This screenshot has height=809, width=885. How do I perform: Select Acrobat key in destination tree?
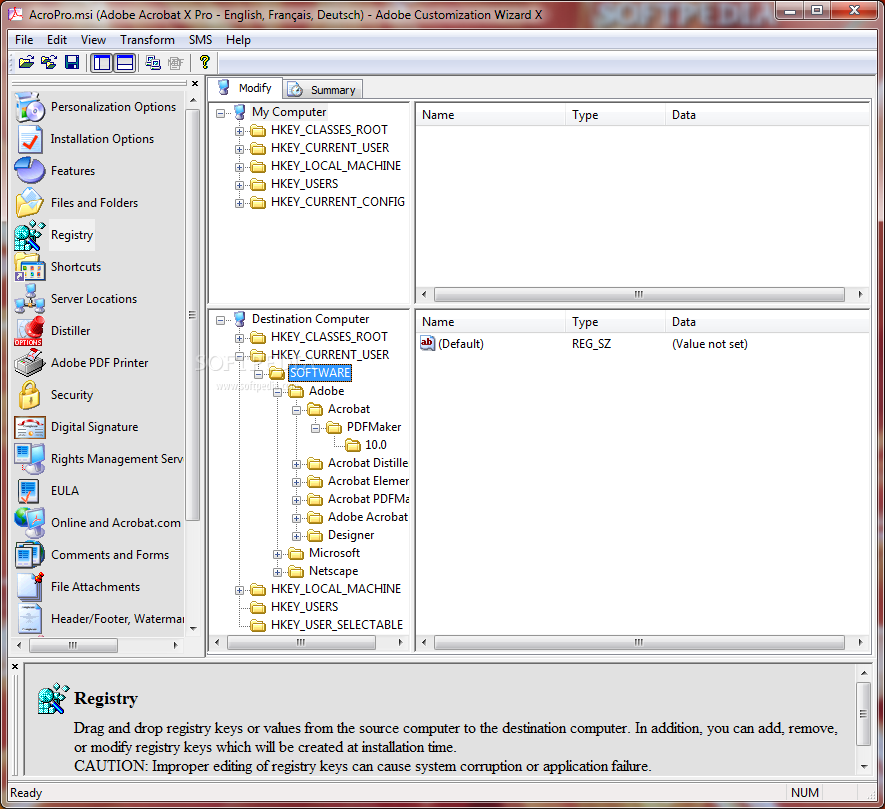(x=348, y=409)
